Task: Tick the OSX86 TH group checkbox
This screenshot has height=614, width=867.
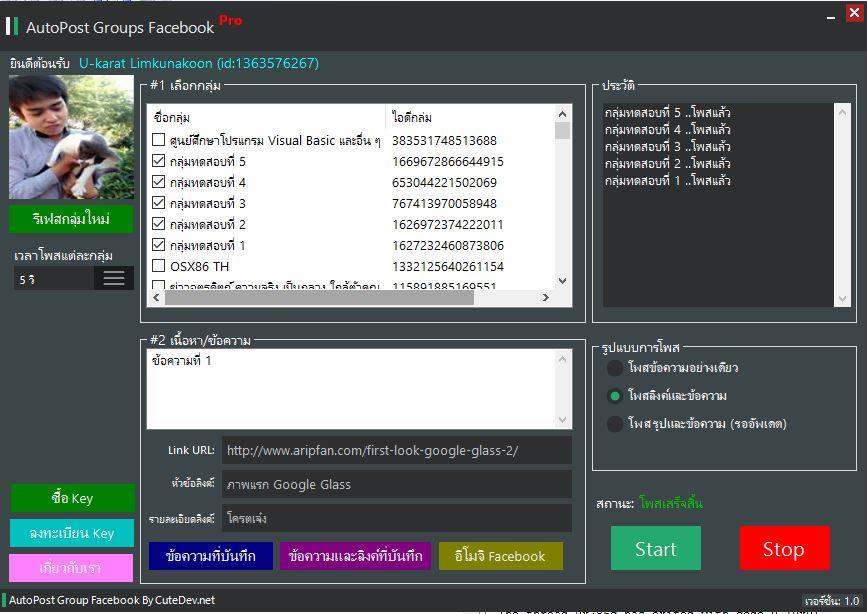Action: click(159, 266)
